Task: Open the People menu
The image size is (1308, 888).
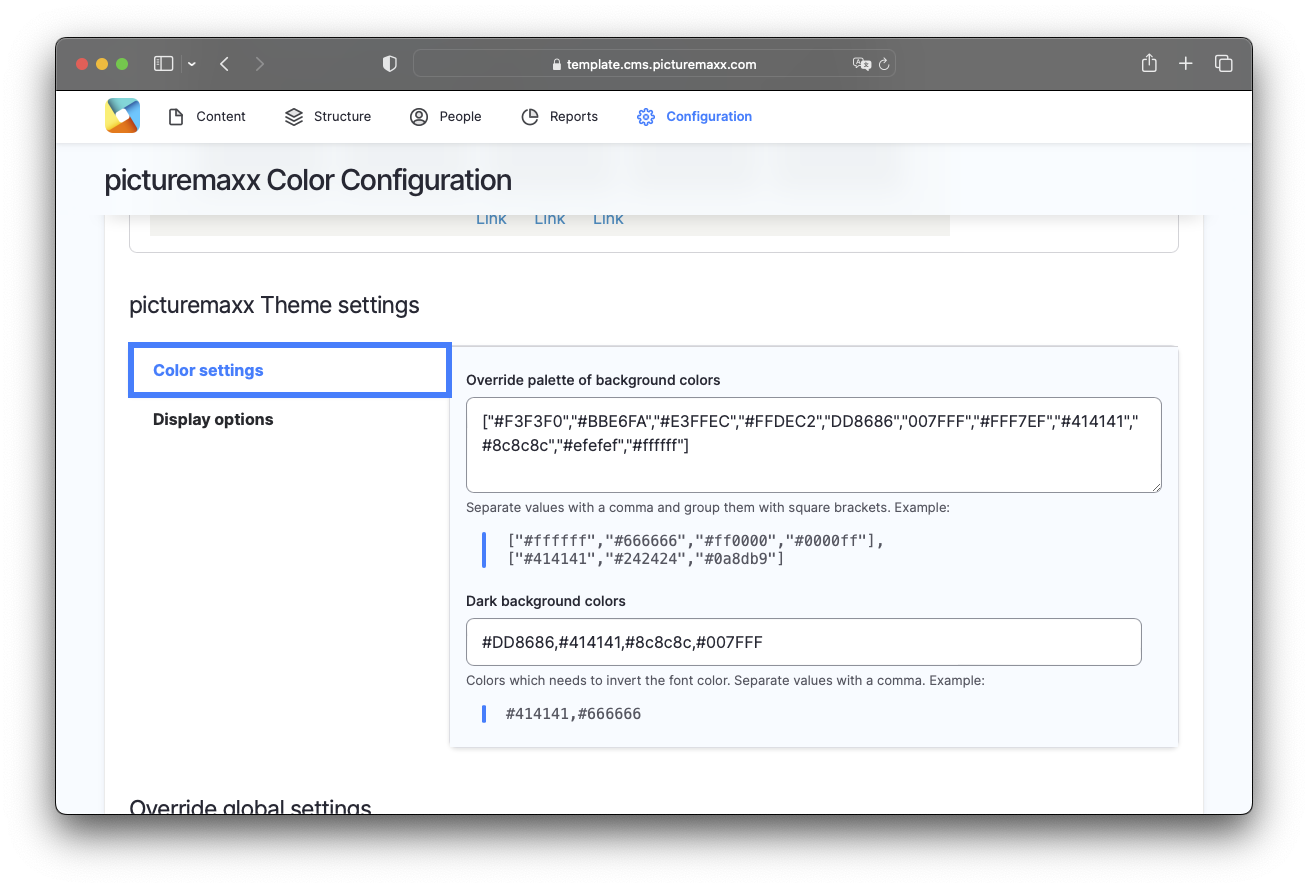Action: [446, 117]
